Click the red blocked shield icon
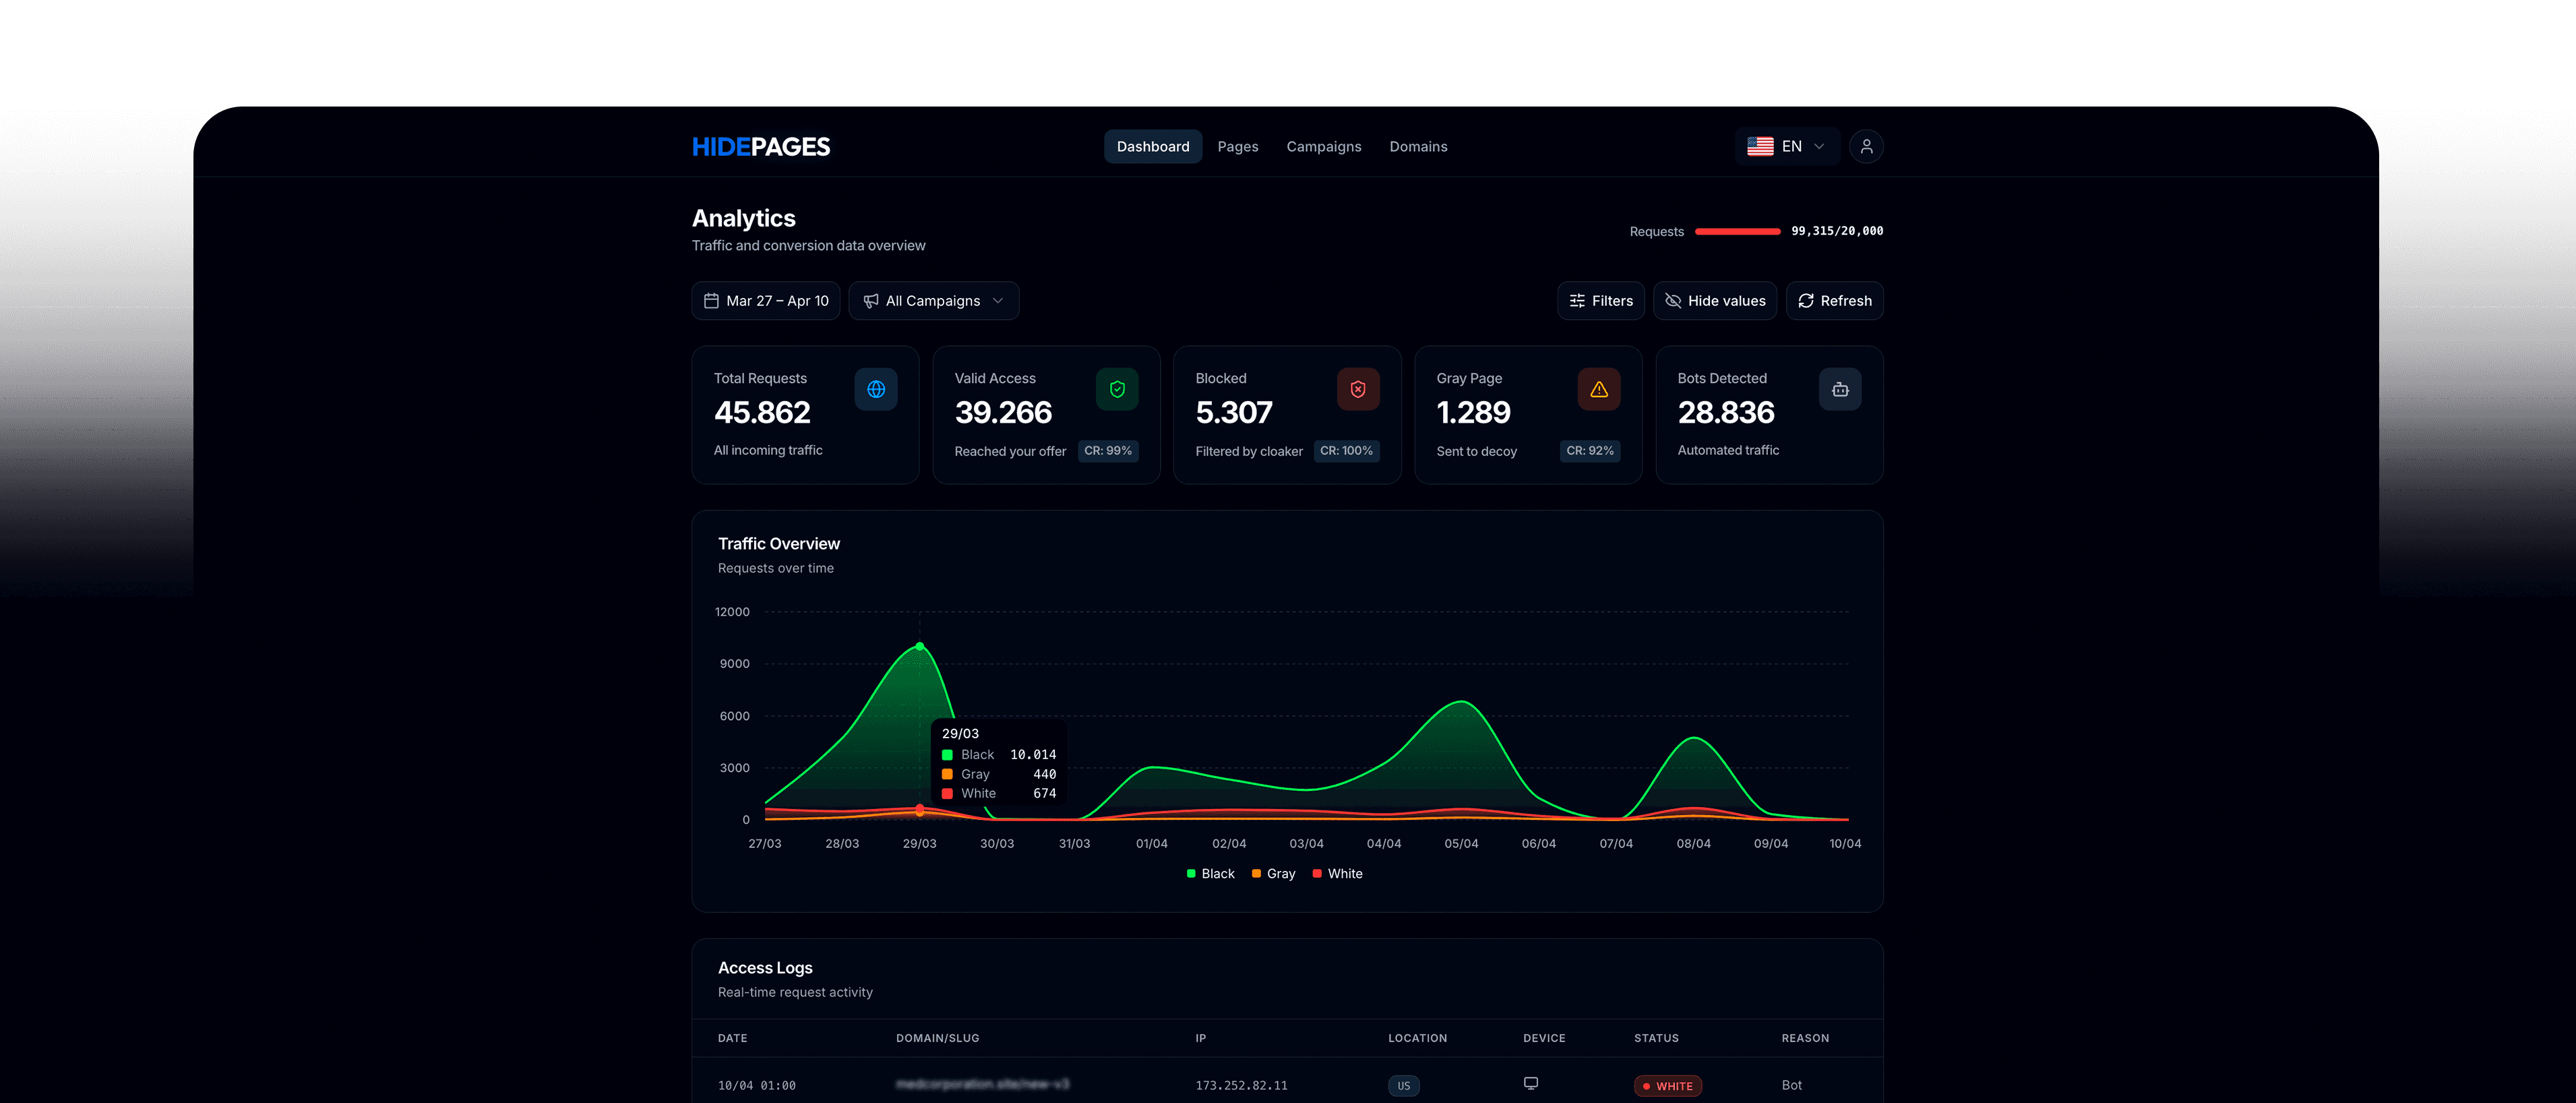Screen dimensions: 2576x1103 [1358, 389]
